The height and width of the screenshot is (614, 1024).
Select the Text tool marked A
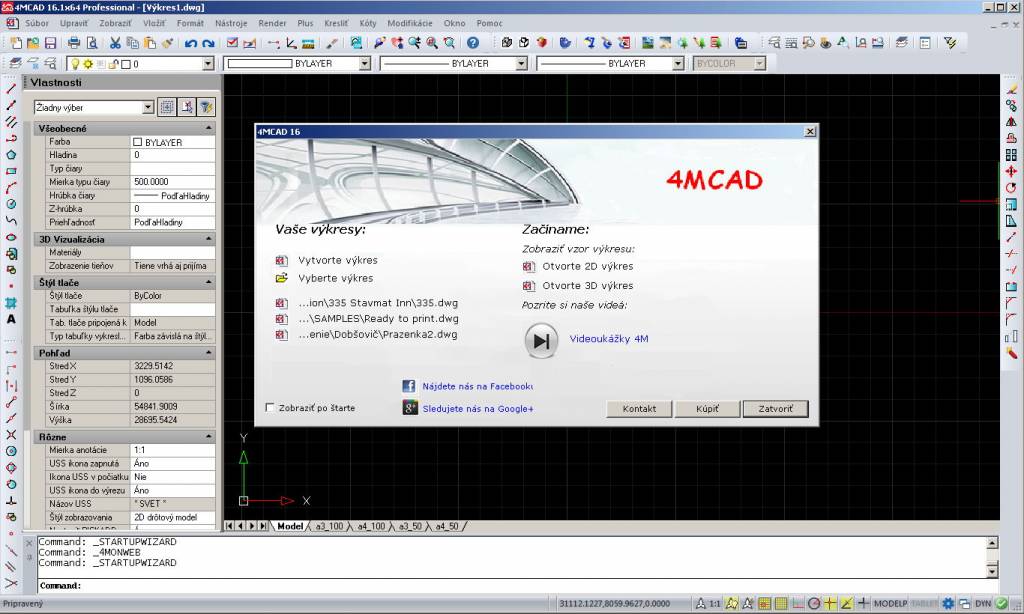[11, 319]
